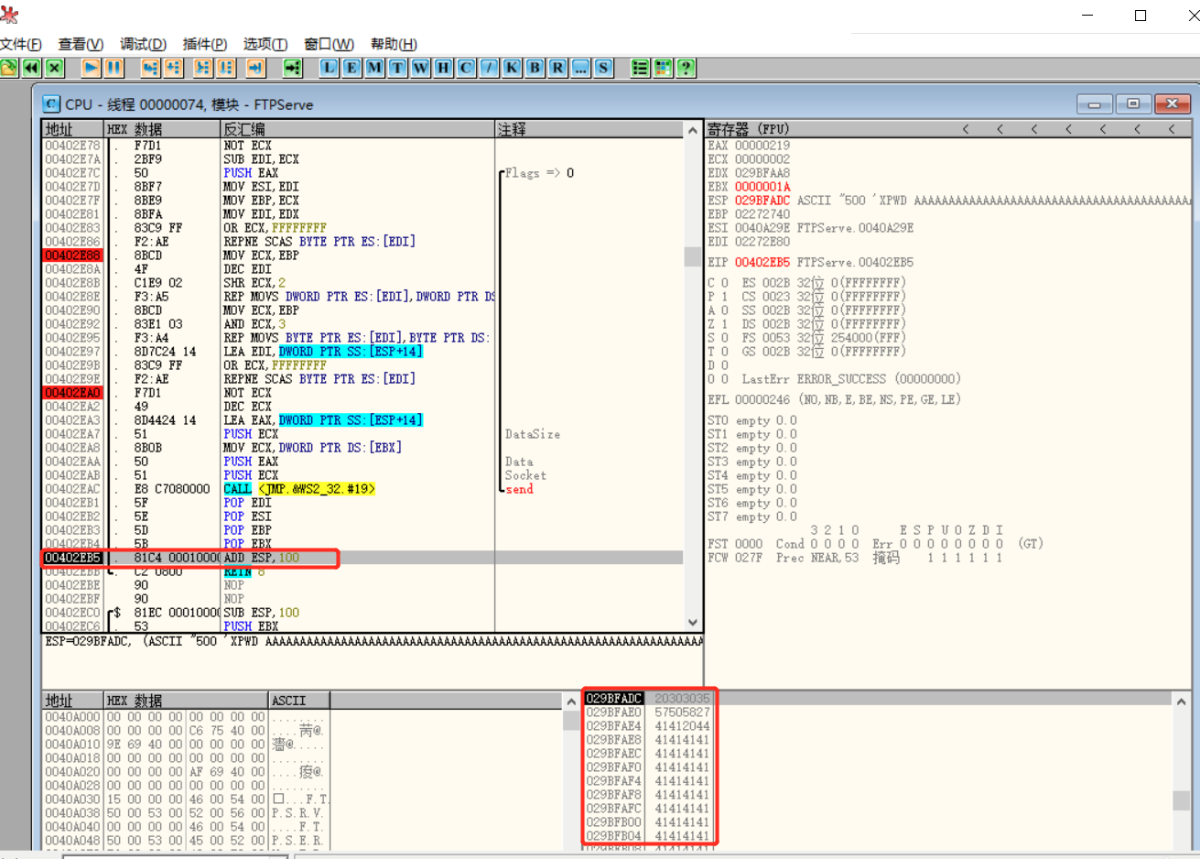Close the program with the X toolbar icon
The width and height of the screenshot is (1200, 859).
tap(54, 68)
